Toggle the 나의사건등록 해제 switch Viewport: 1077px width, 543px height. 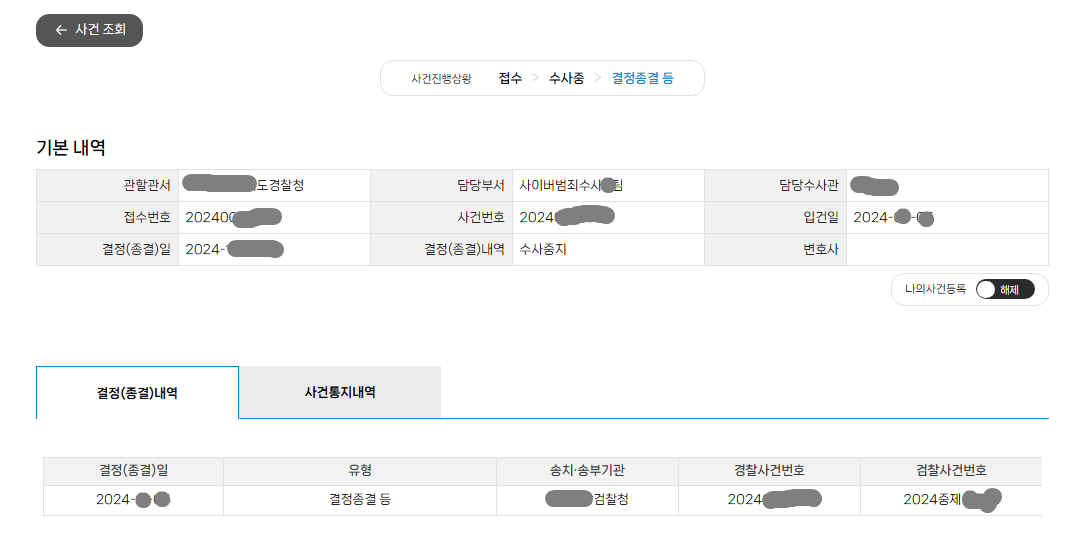[1005, 290]
